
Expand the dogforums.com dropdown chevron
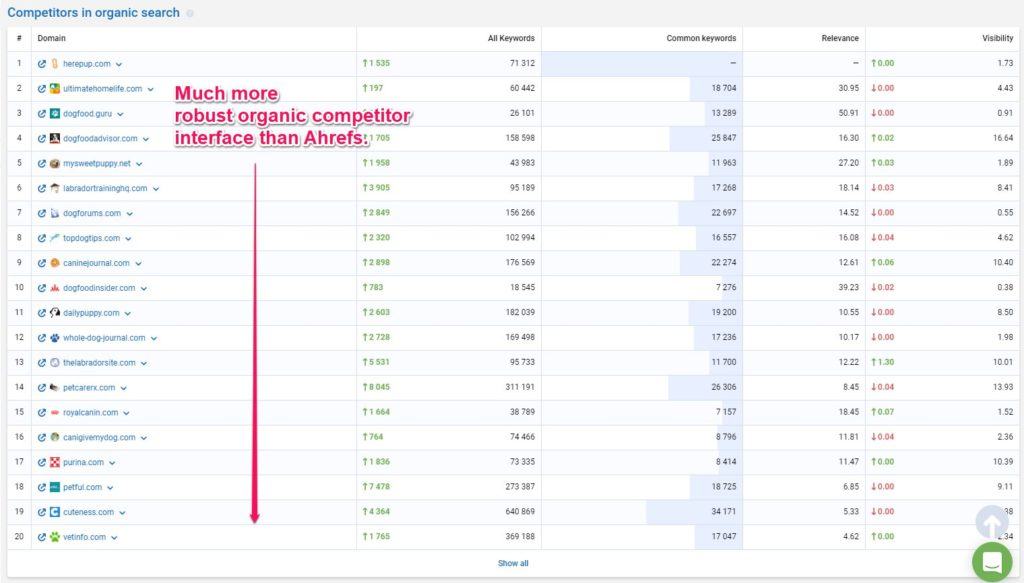pyautogui.click(x=129, y=214)
